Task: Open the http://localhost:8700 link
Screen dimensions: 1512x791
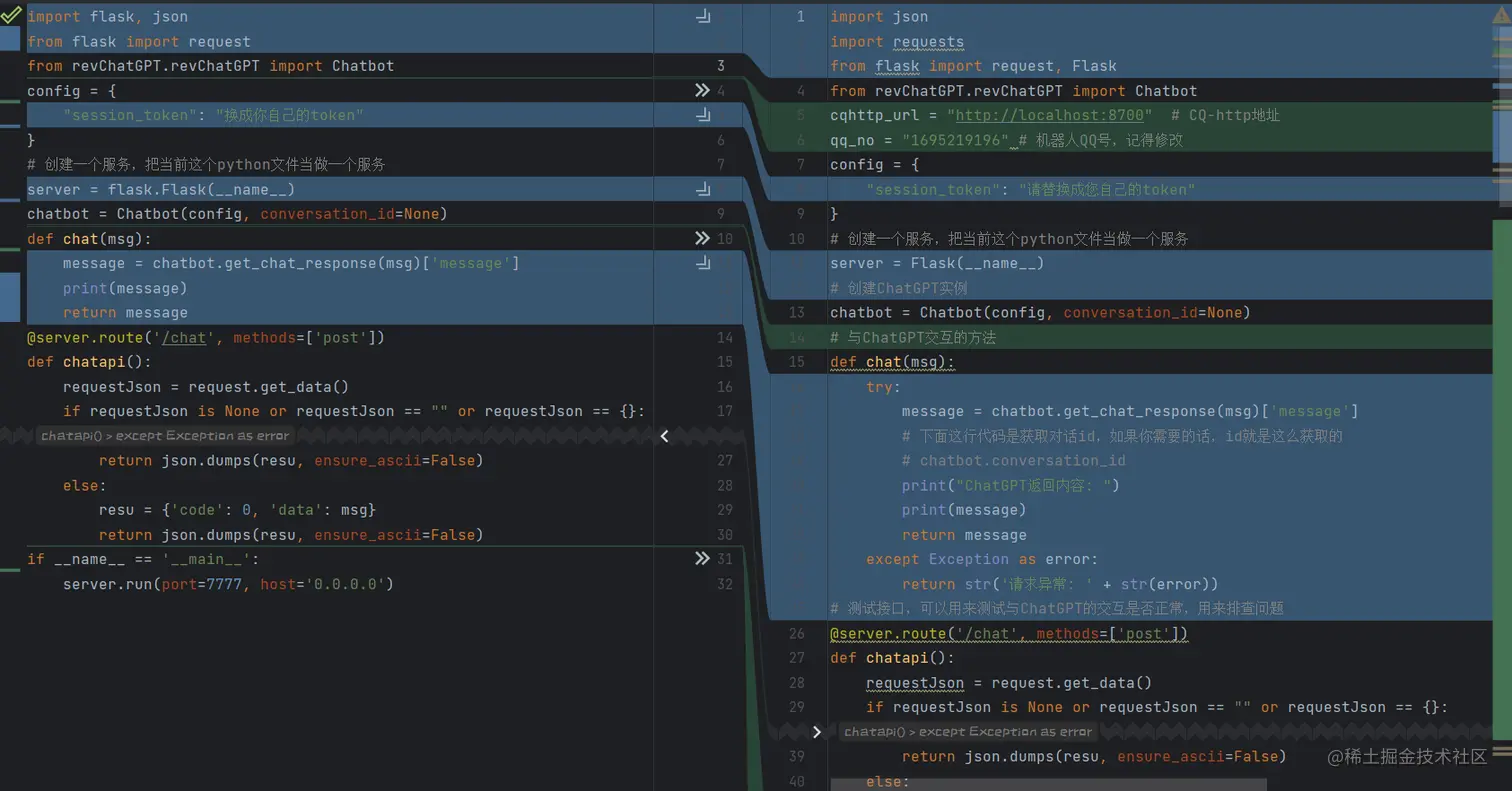Action: tap(1049, 115)
